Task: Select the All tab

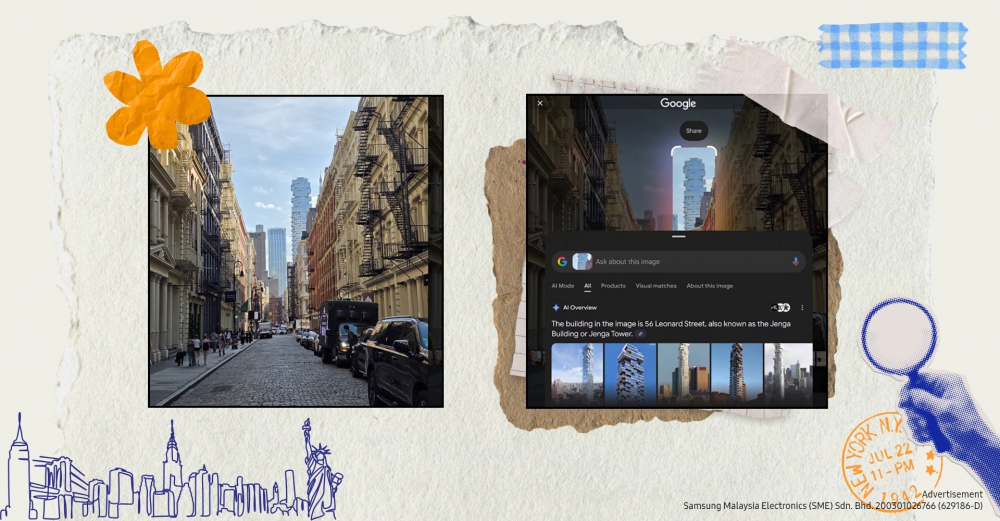Action: click(588, 286)
